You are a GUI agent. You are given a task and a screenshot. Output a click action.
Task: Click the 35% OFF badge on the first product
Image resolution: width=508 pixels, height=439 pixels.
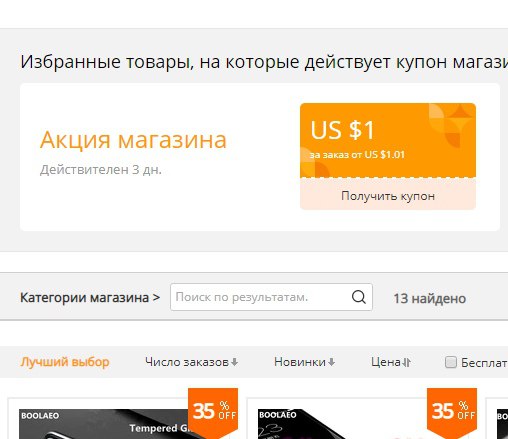[x=213, y=412]
